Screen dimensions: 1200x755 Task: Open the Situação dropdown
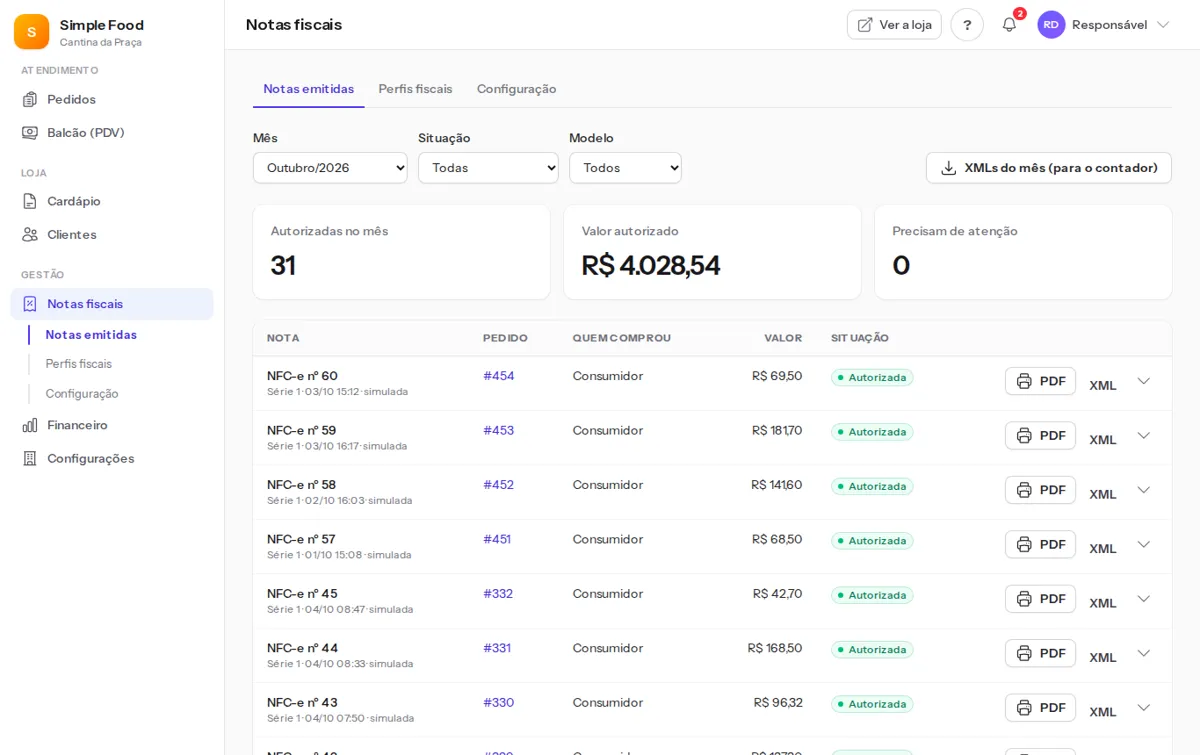pos(488,168)
